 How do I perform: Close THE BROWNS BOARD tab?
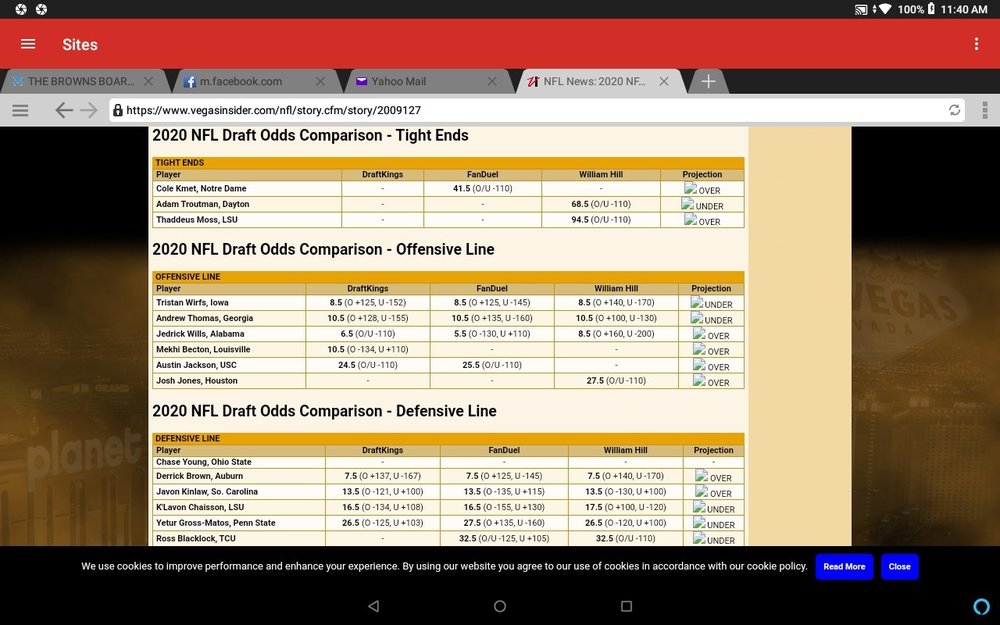pos(149,81)
